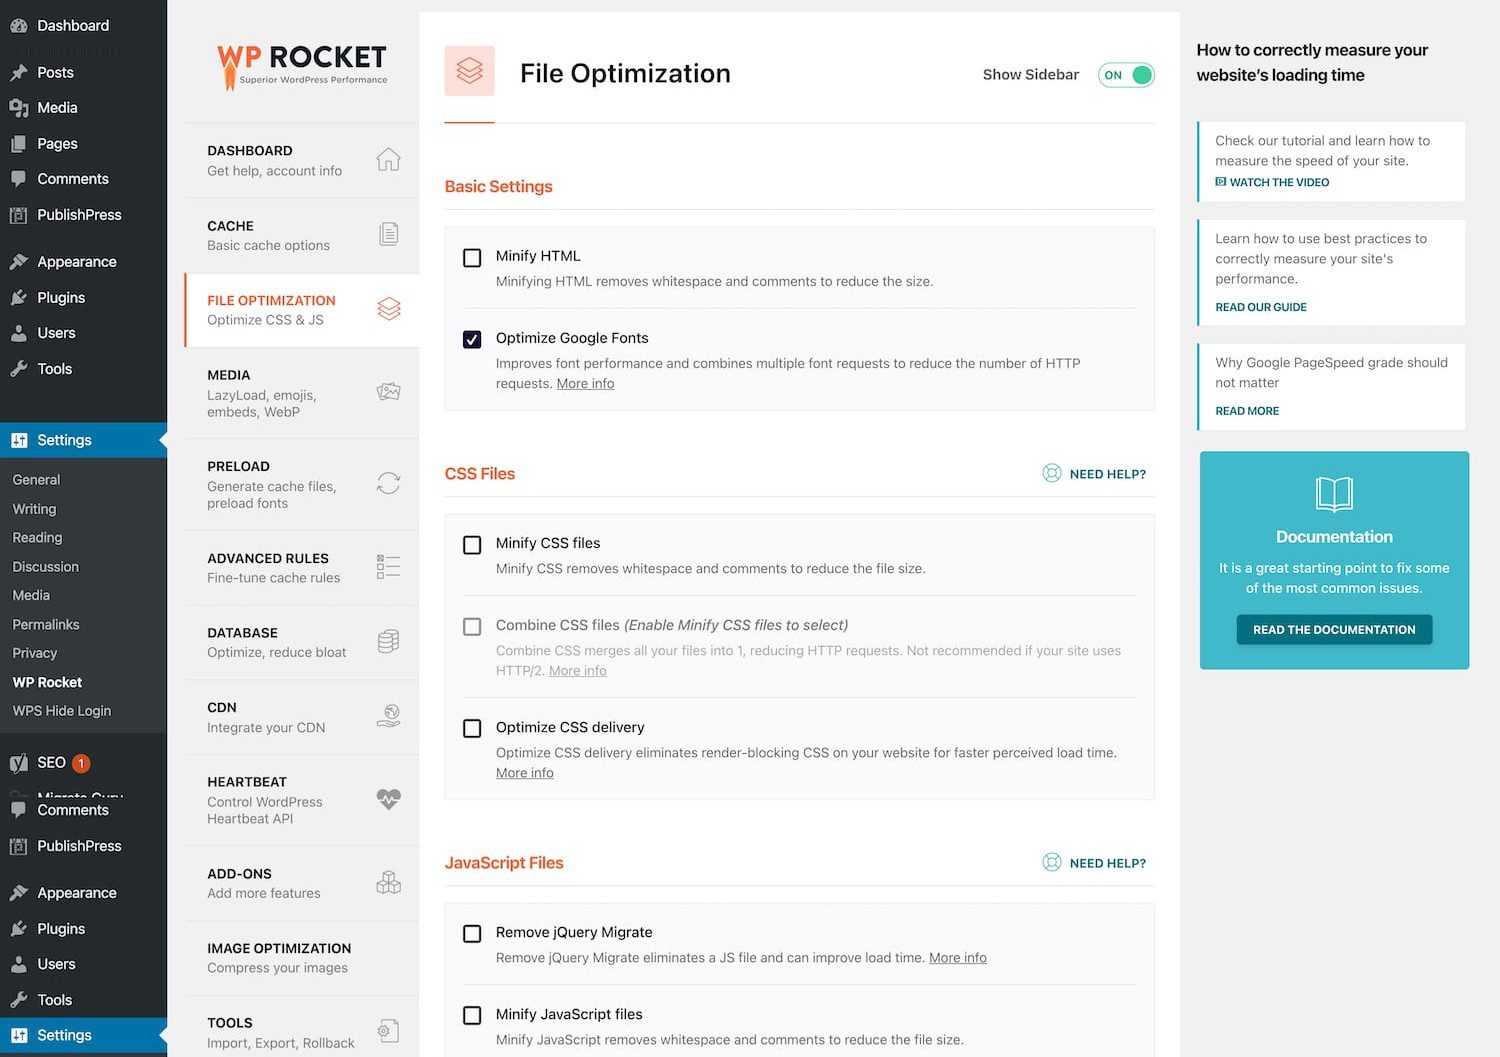Open File Optimization via stacked layers icon
Image resolution: width=1500 pixels, height=1057 pixels.
pos(389,308)
